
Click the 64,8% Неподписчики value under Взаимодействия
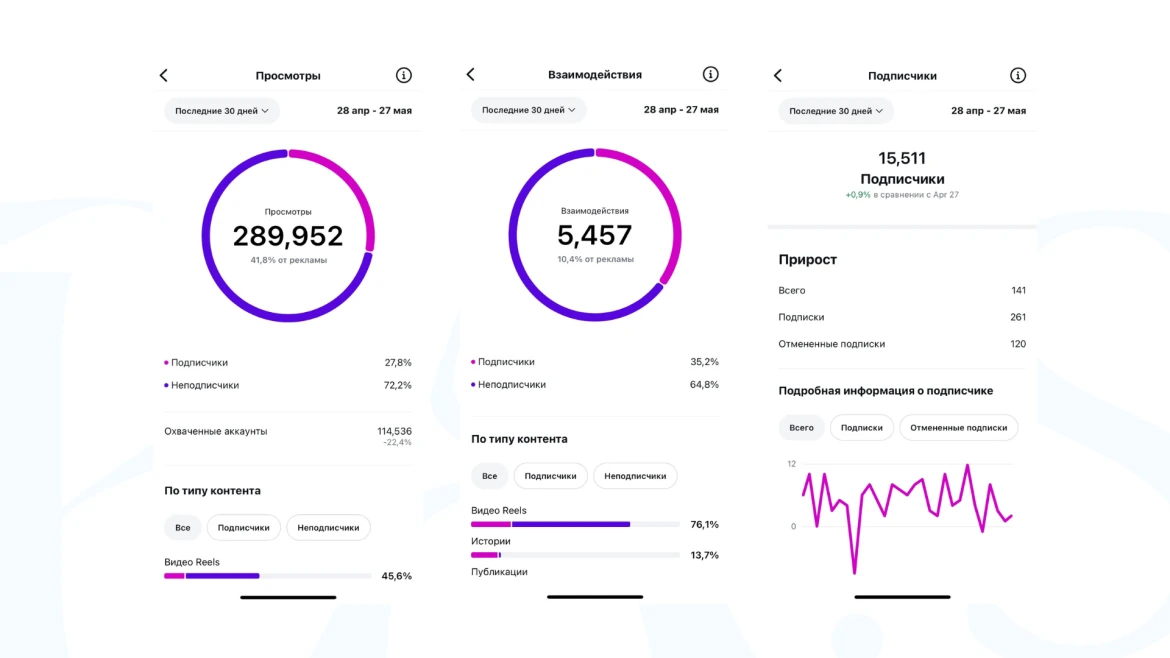704,384
